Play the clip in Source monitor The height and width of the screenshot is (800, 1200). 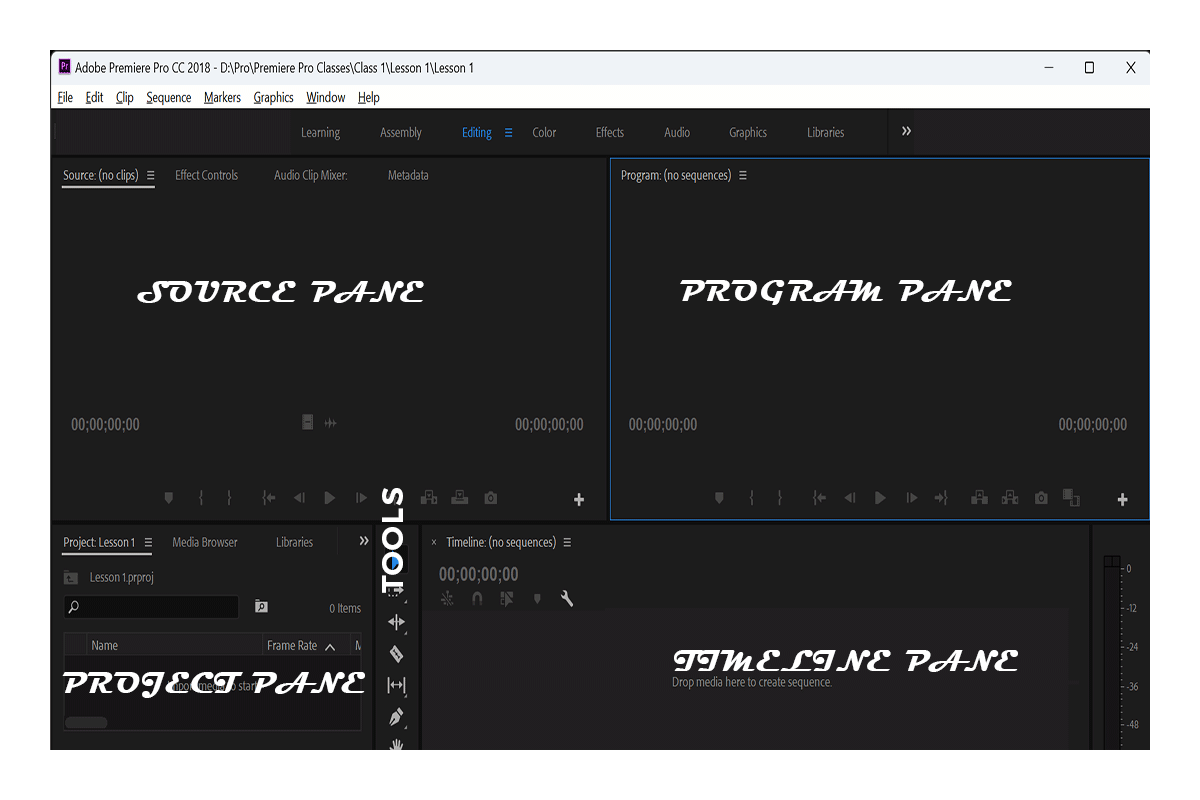point(330,498)
